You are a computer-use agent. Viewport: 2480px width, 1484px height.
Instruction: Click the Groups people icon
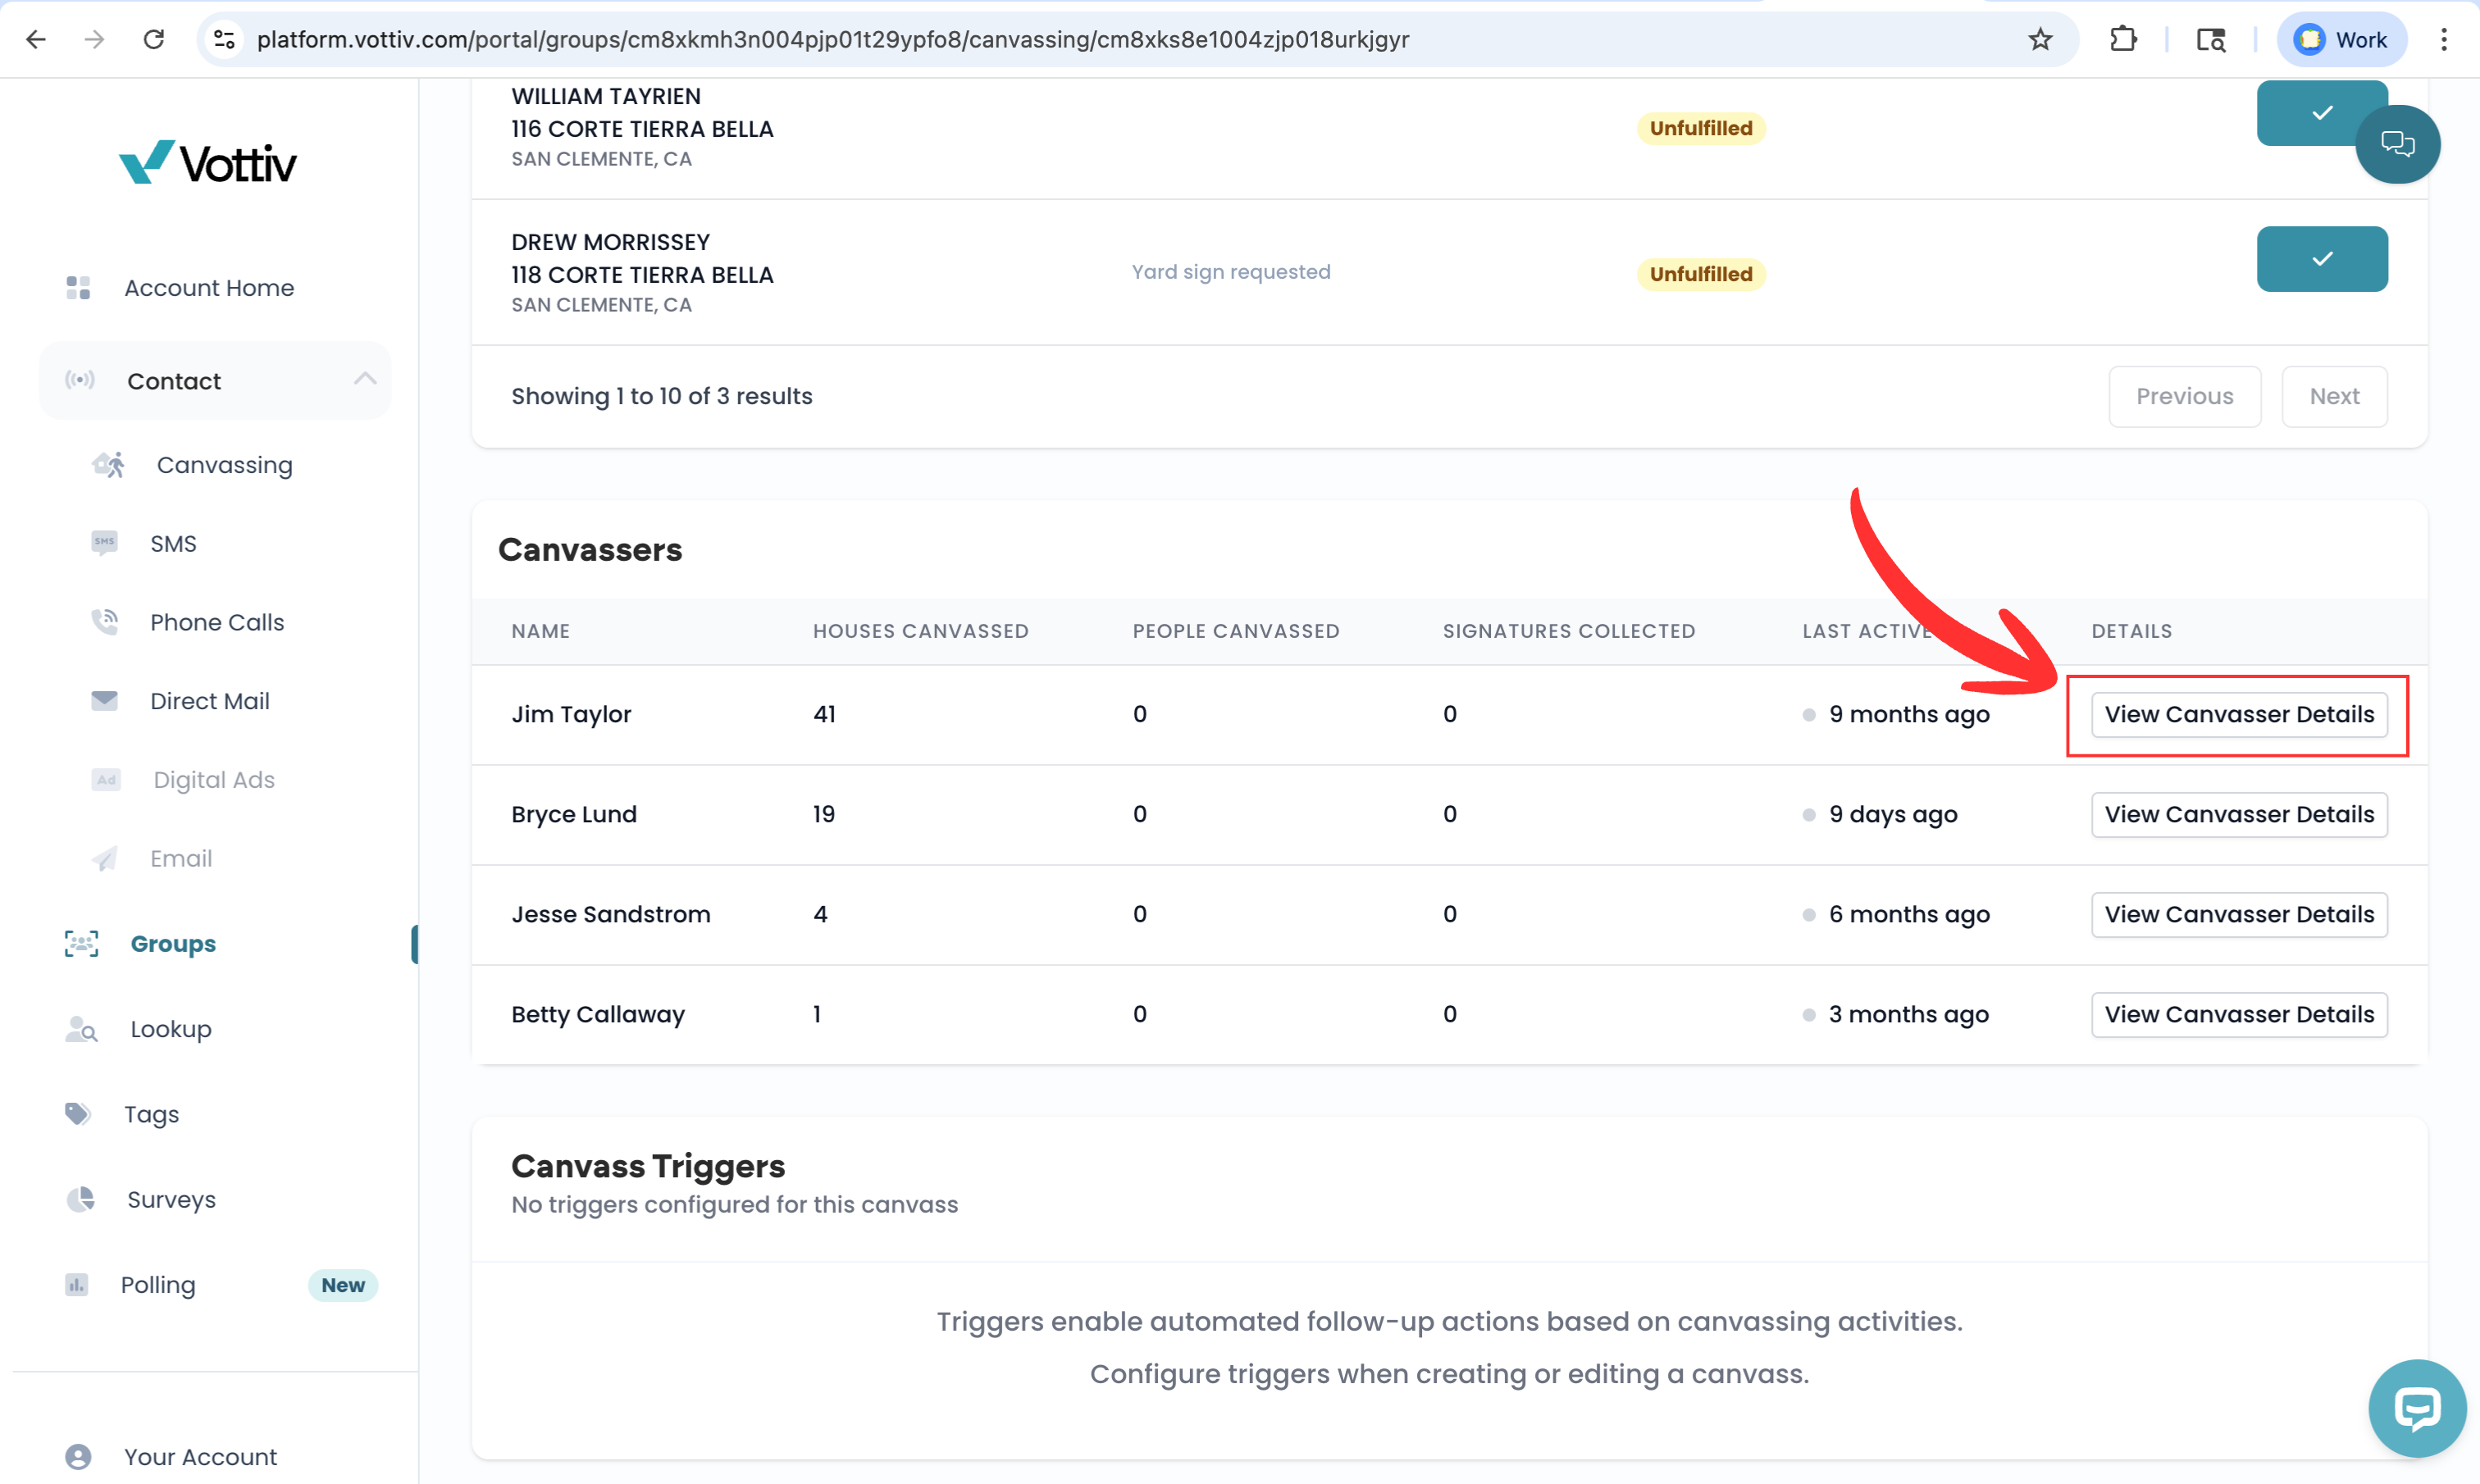(x=81, y=944)
